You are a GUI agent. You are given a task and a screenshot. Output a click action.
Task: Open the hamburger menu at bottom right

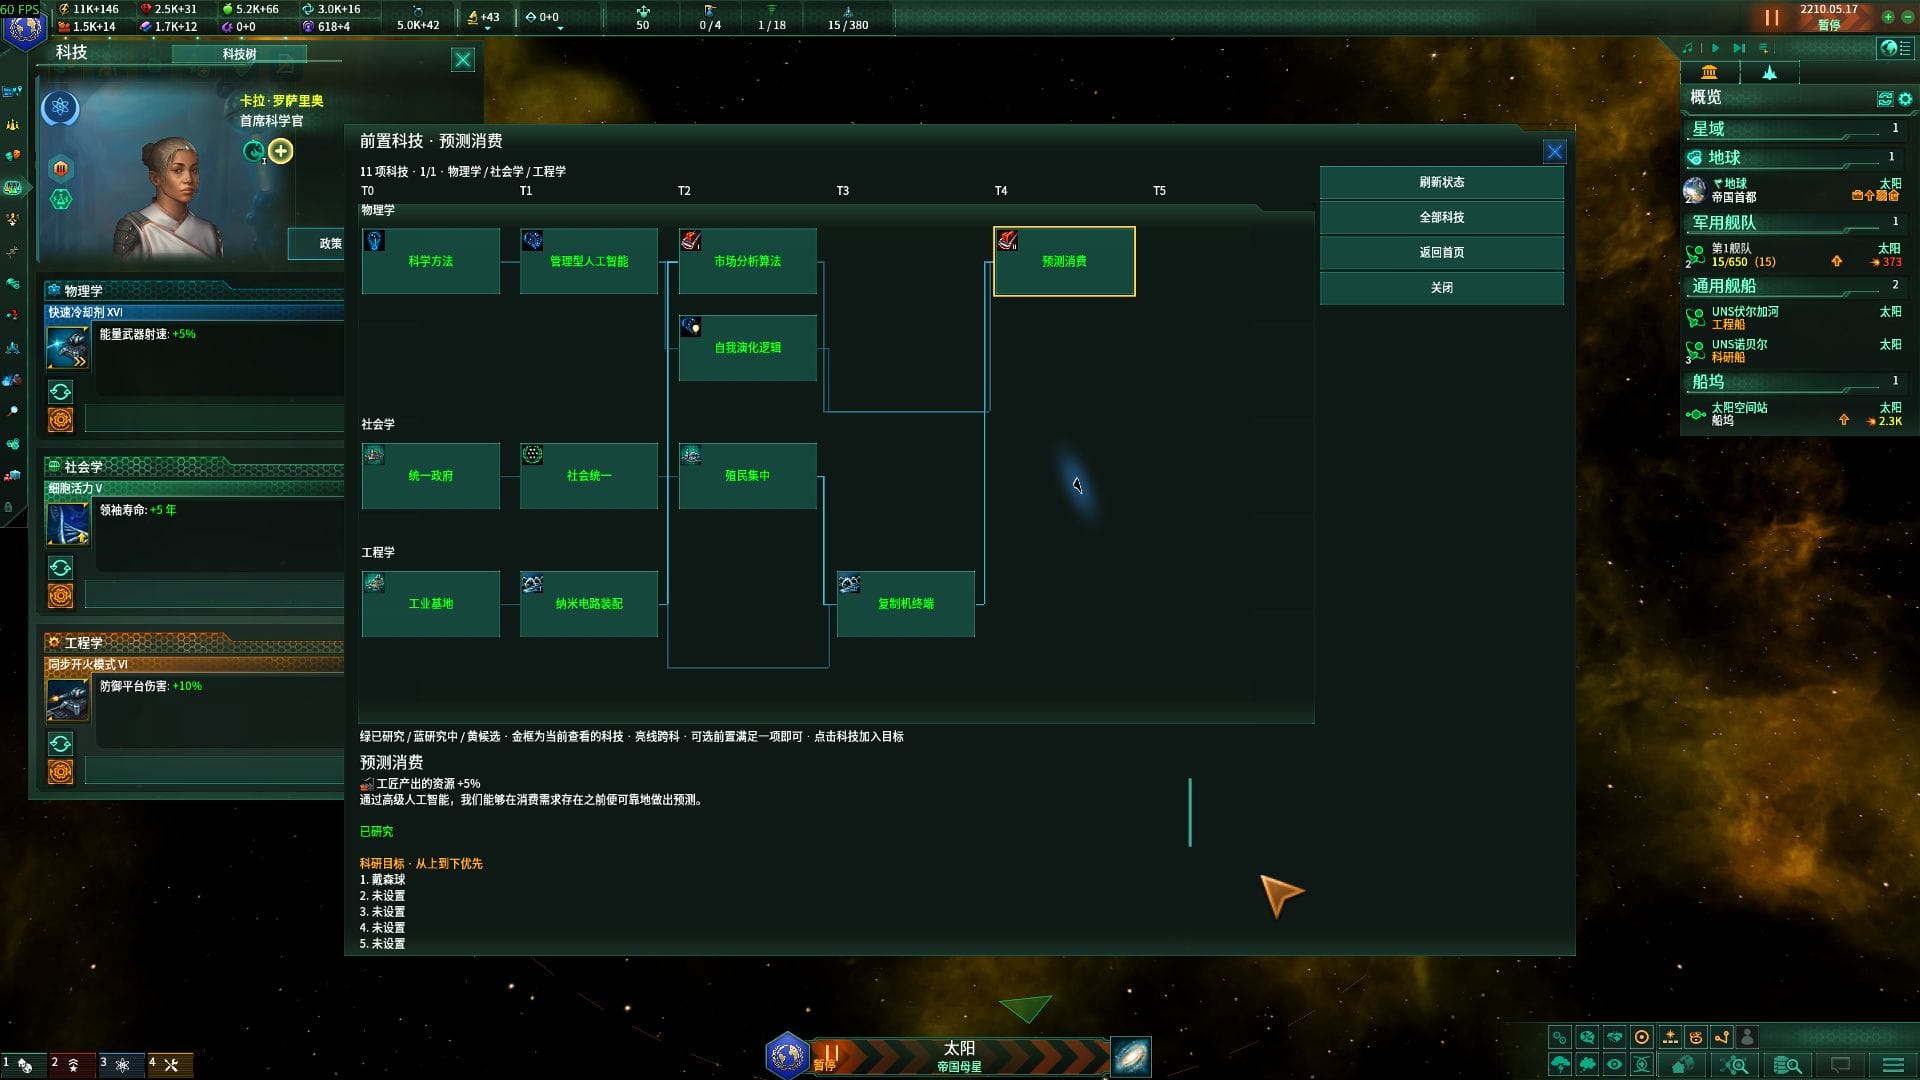click(1893, 1064)
